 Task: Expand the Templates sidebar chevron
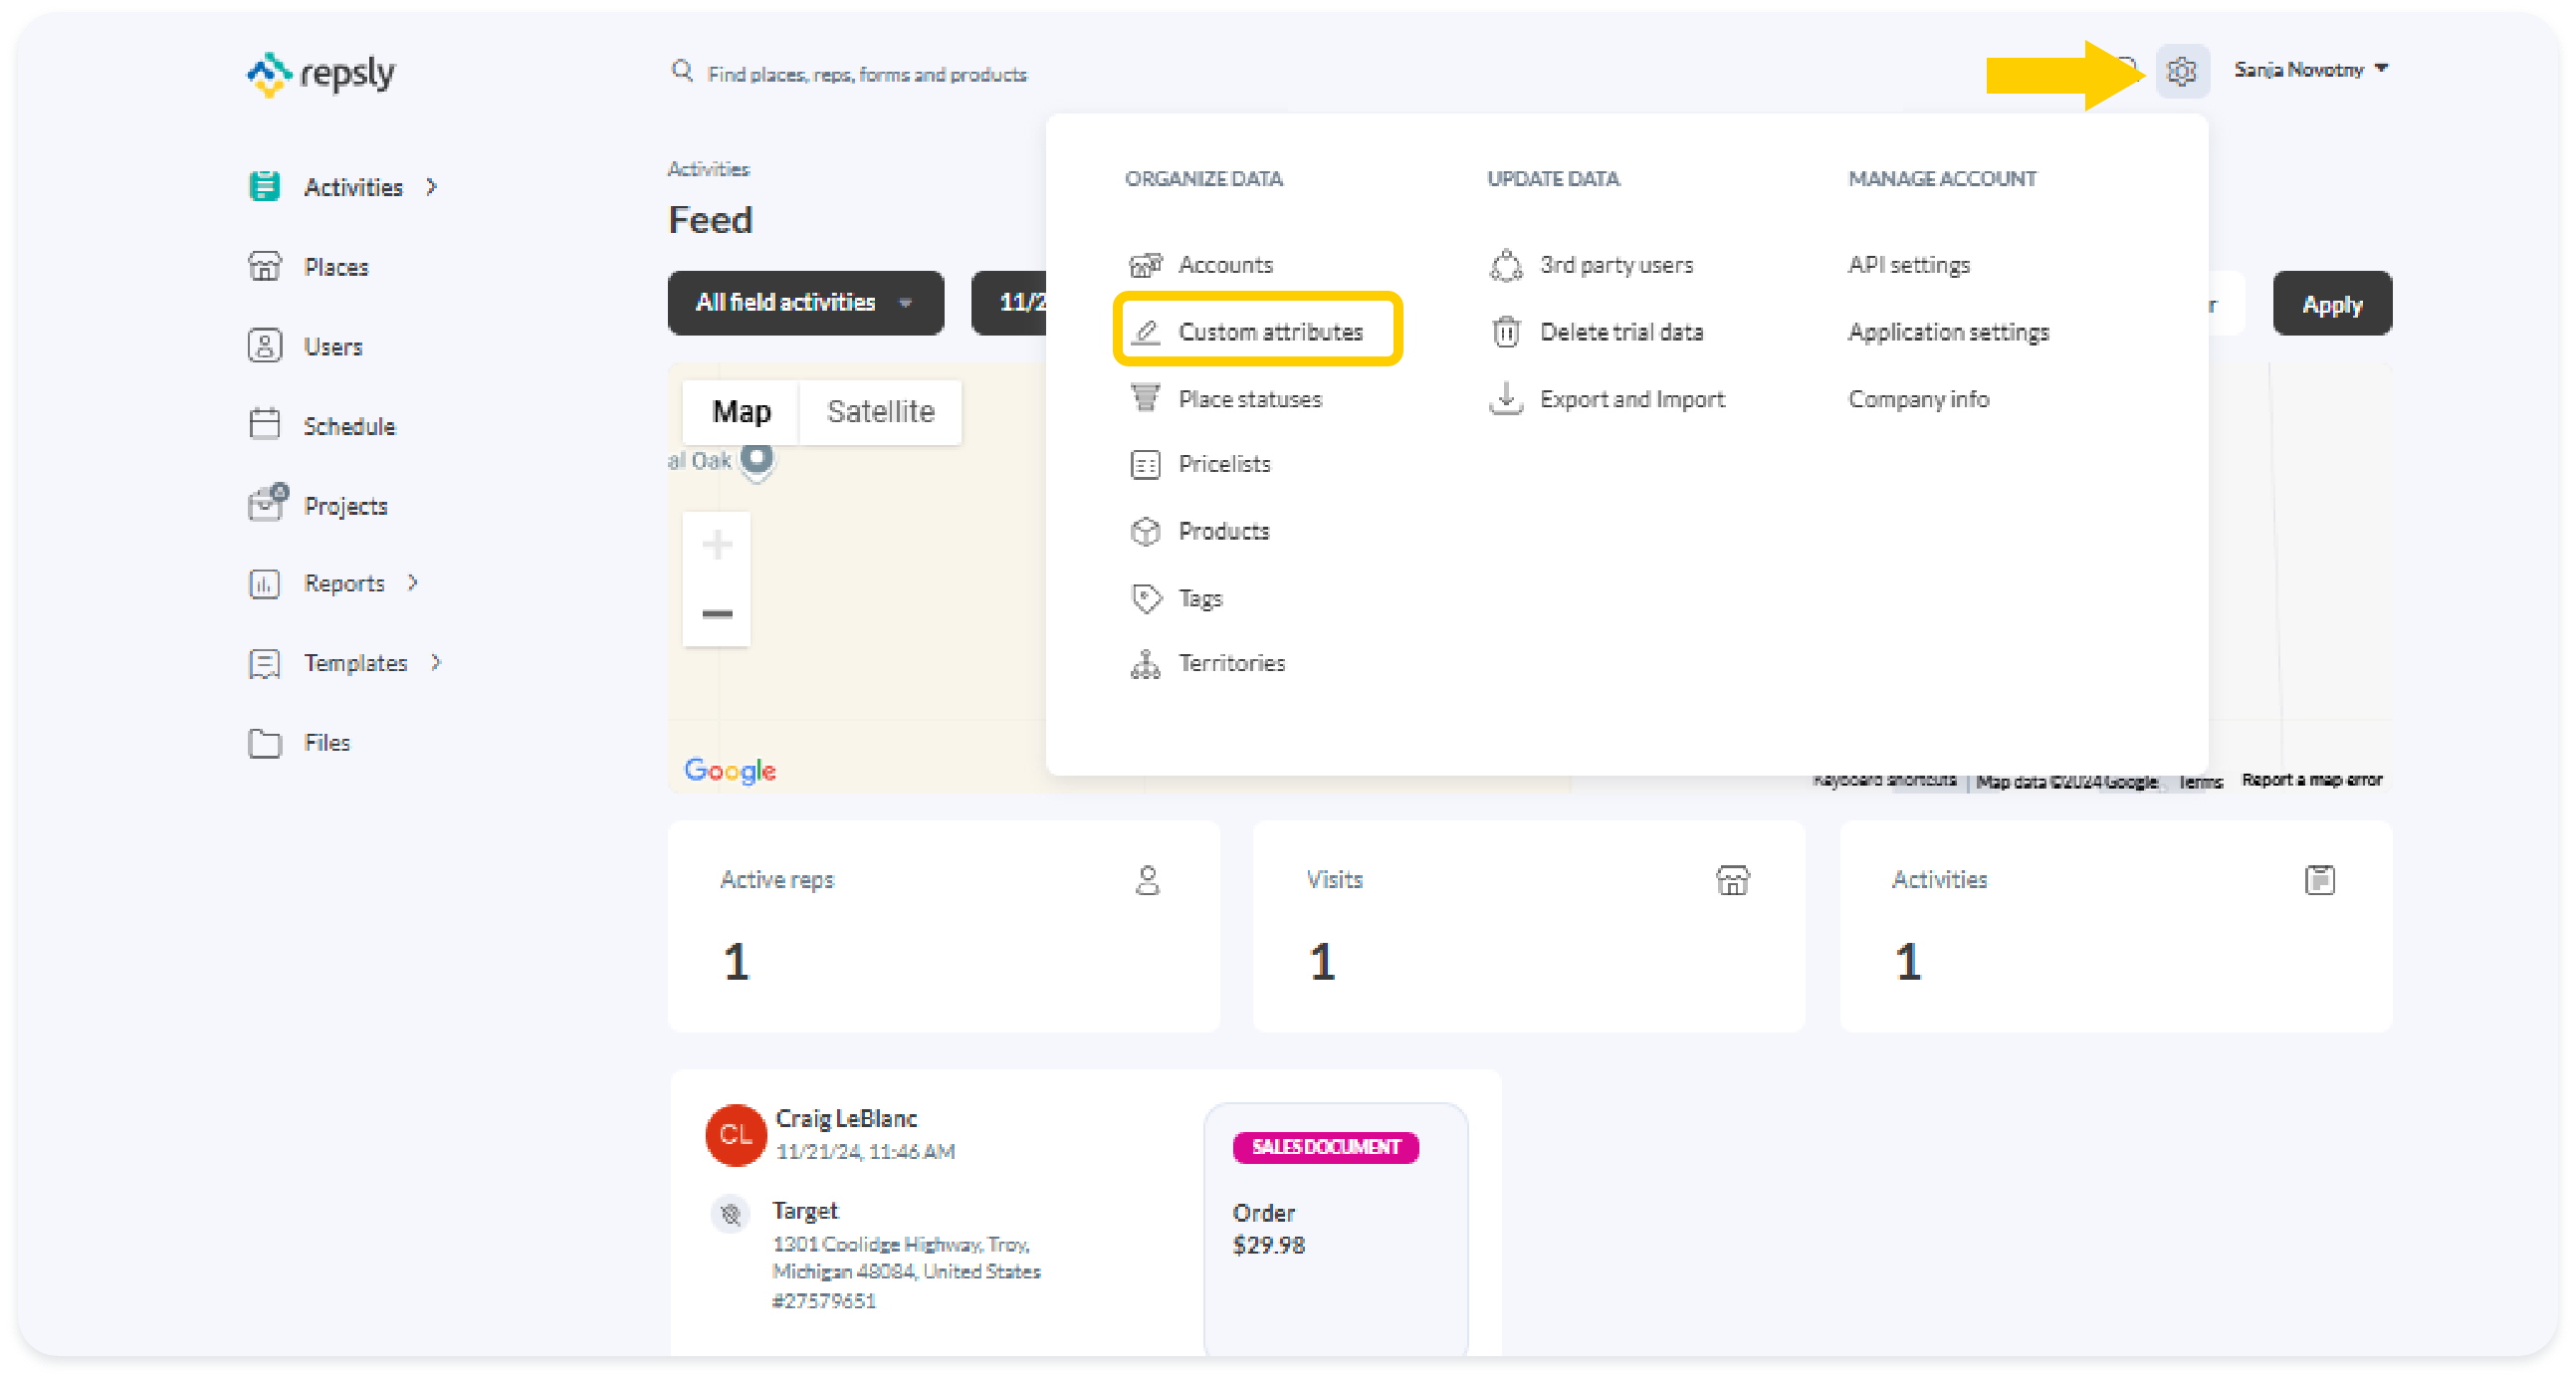tap(436, 663)
